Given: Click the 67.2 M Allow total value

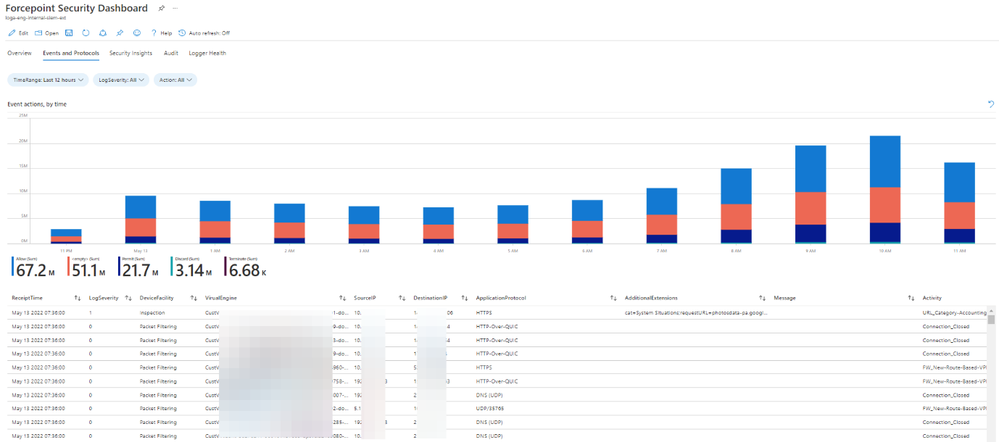Looking at the screenshot, I should tap(34, 271).
